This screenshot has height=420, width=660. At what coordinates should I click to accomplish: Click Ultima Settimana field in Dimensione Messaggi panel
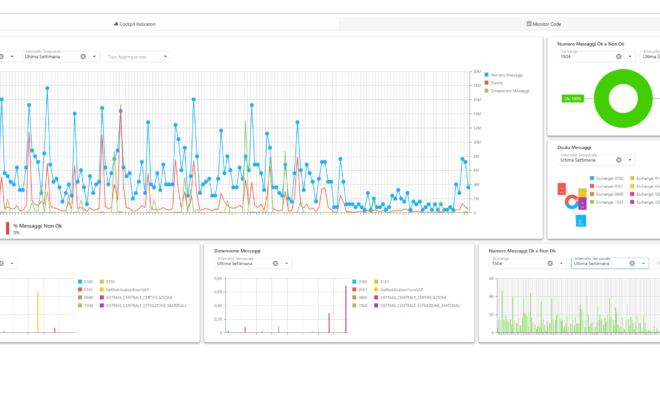point(253,263)
